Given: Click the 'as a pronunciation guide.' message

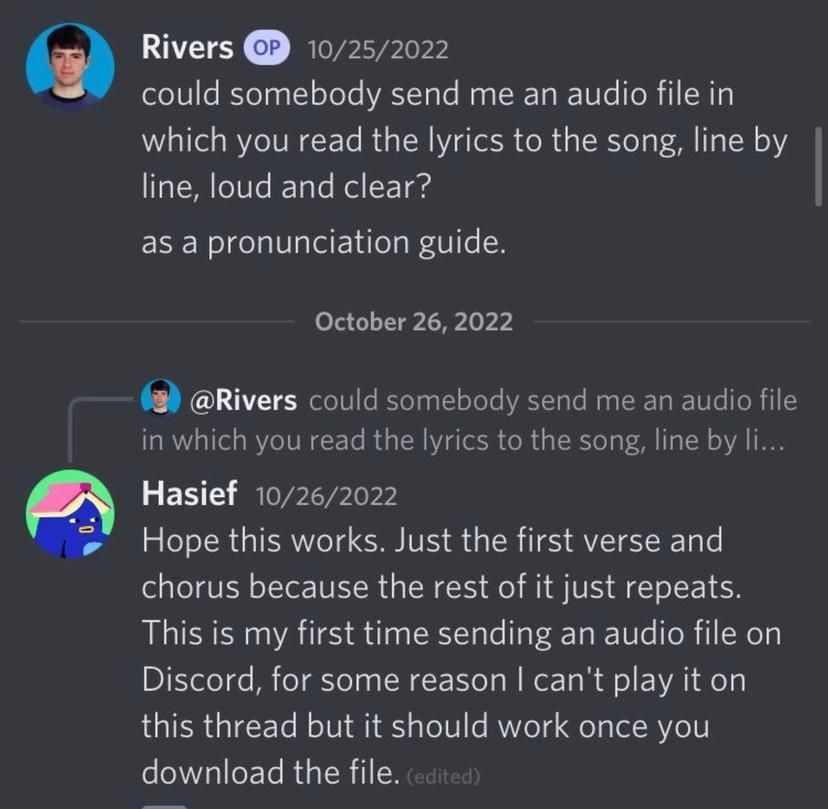Looking at the screenshot, I should click(324, 242).
